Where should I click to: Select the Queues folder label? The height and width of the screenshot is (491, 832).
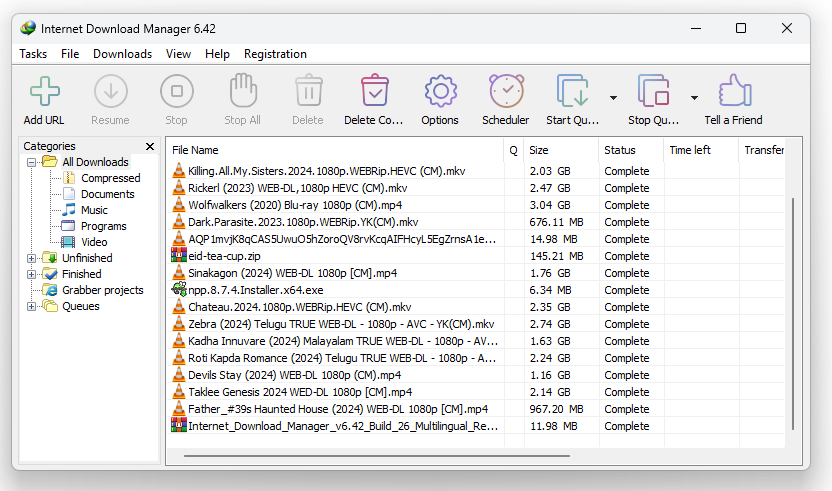[x=81, y=306]
